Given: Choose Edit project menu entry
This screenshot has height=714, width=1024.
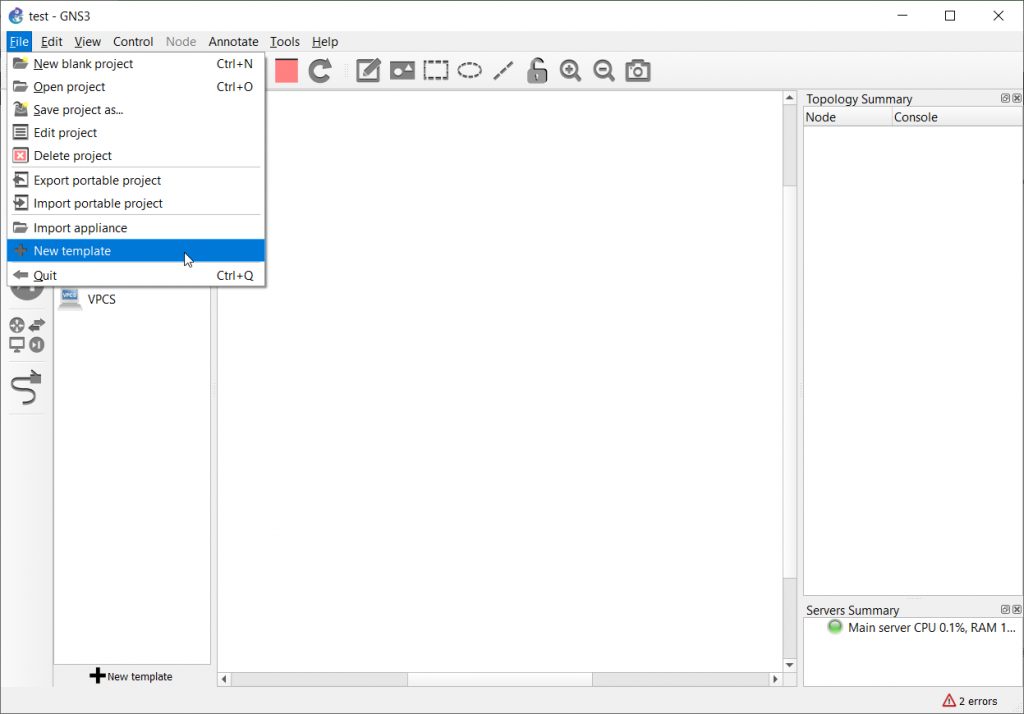Looking at the screenshot, I should 136,133.
